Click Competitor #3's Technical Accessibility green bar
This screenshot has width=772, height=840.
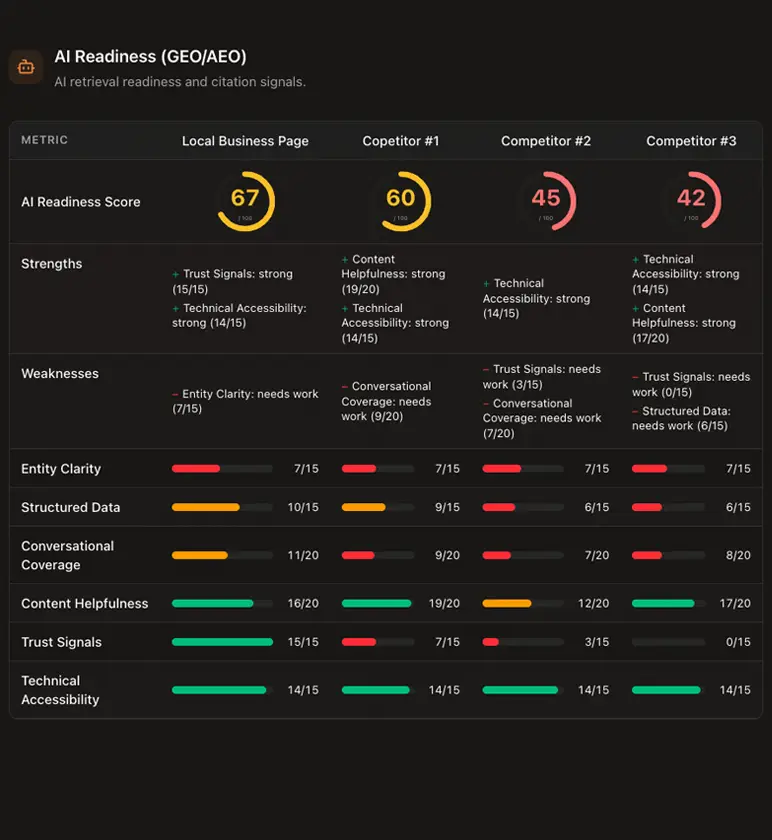(666, 690)
